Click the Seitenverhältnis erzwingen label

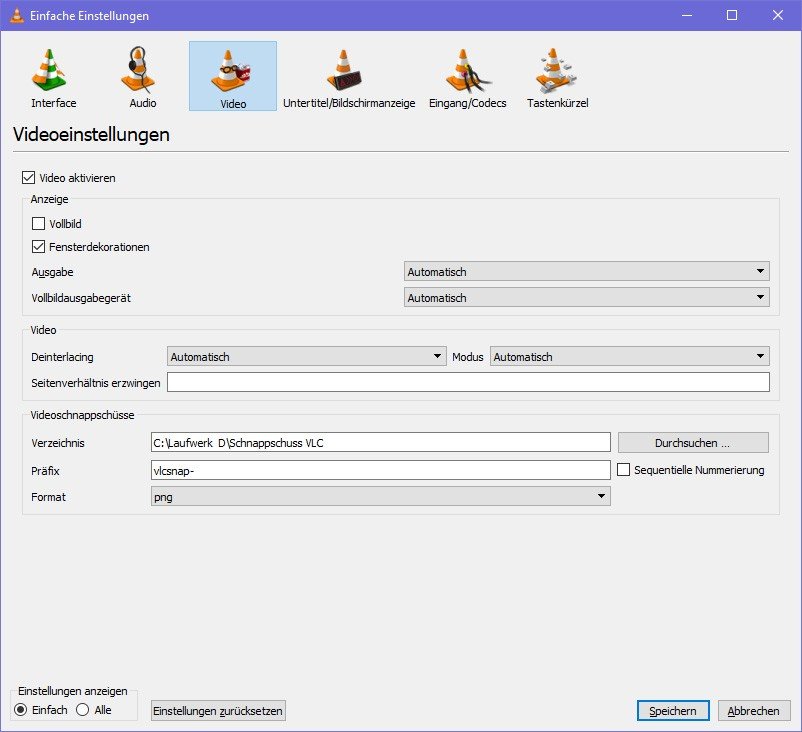96,383
